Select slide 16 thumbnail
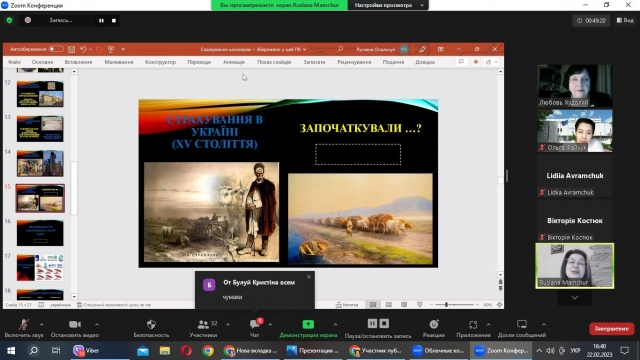Image resolution: width=640 pixels, height=360 pixels. [40, 233]
